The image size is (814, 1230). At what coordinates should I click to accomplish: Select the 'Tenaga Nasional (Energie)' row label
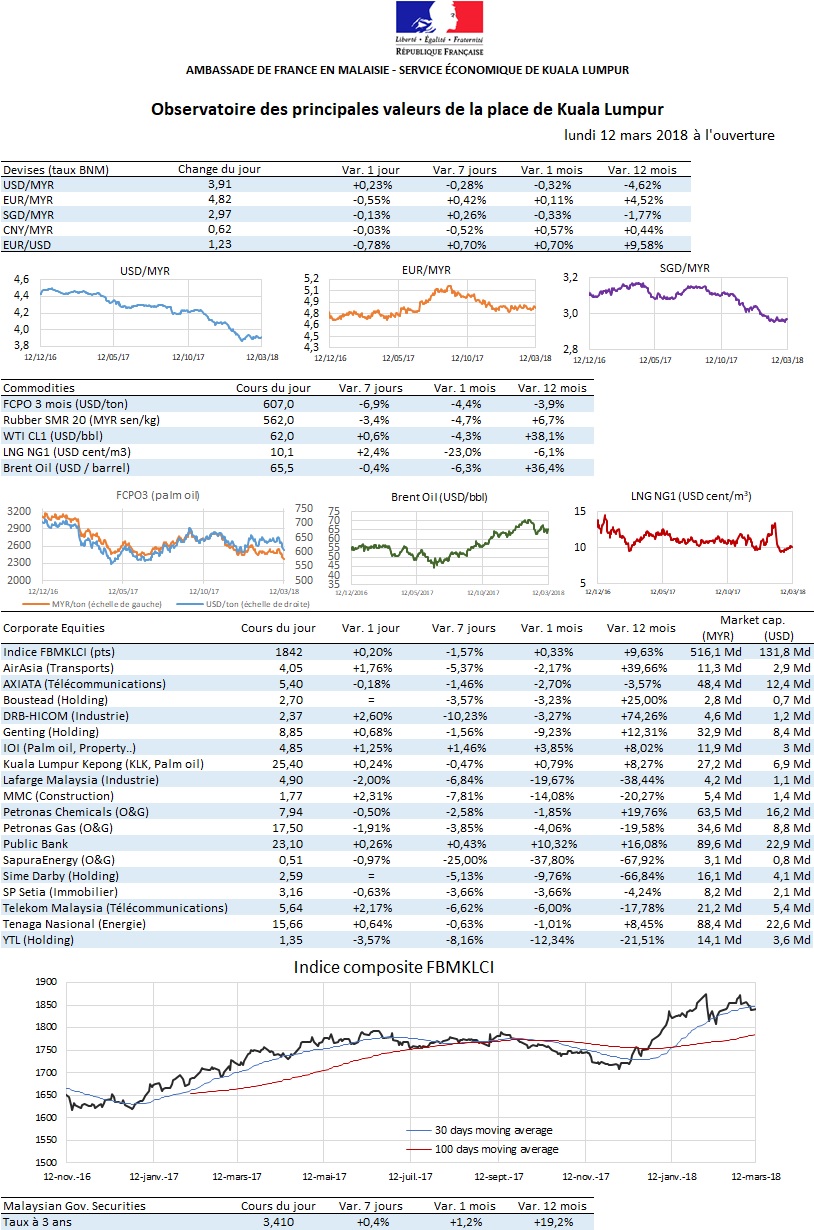point(75,924)
